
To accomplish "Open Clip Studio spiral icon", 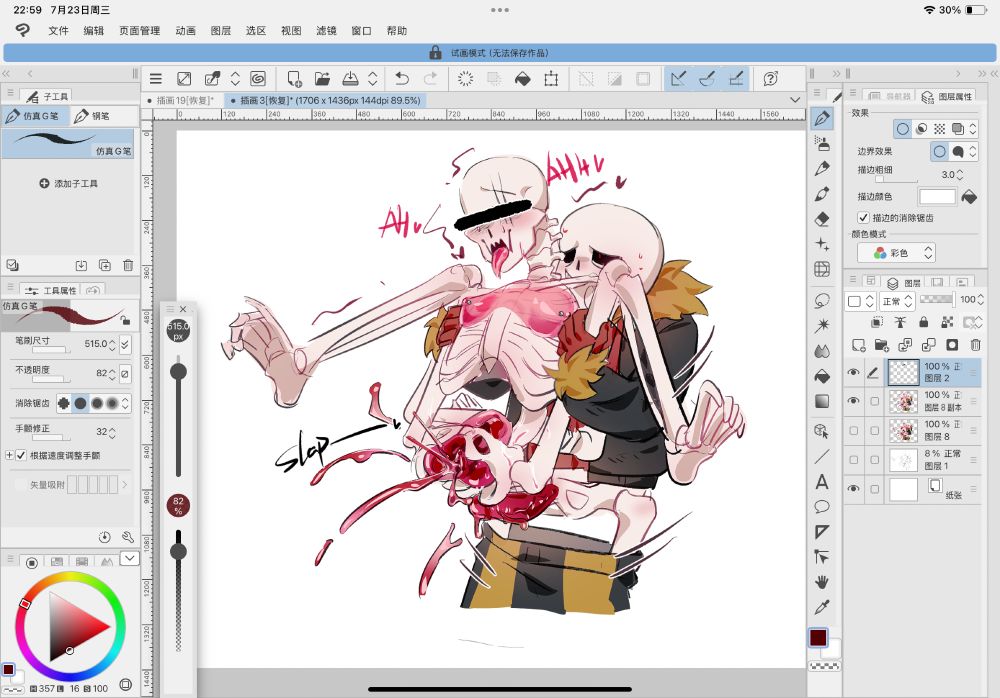I will [258, 78].
